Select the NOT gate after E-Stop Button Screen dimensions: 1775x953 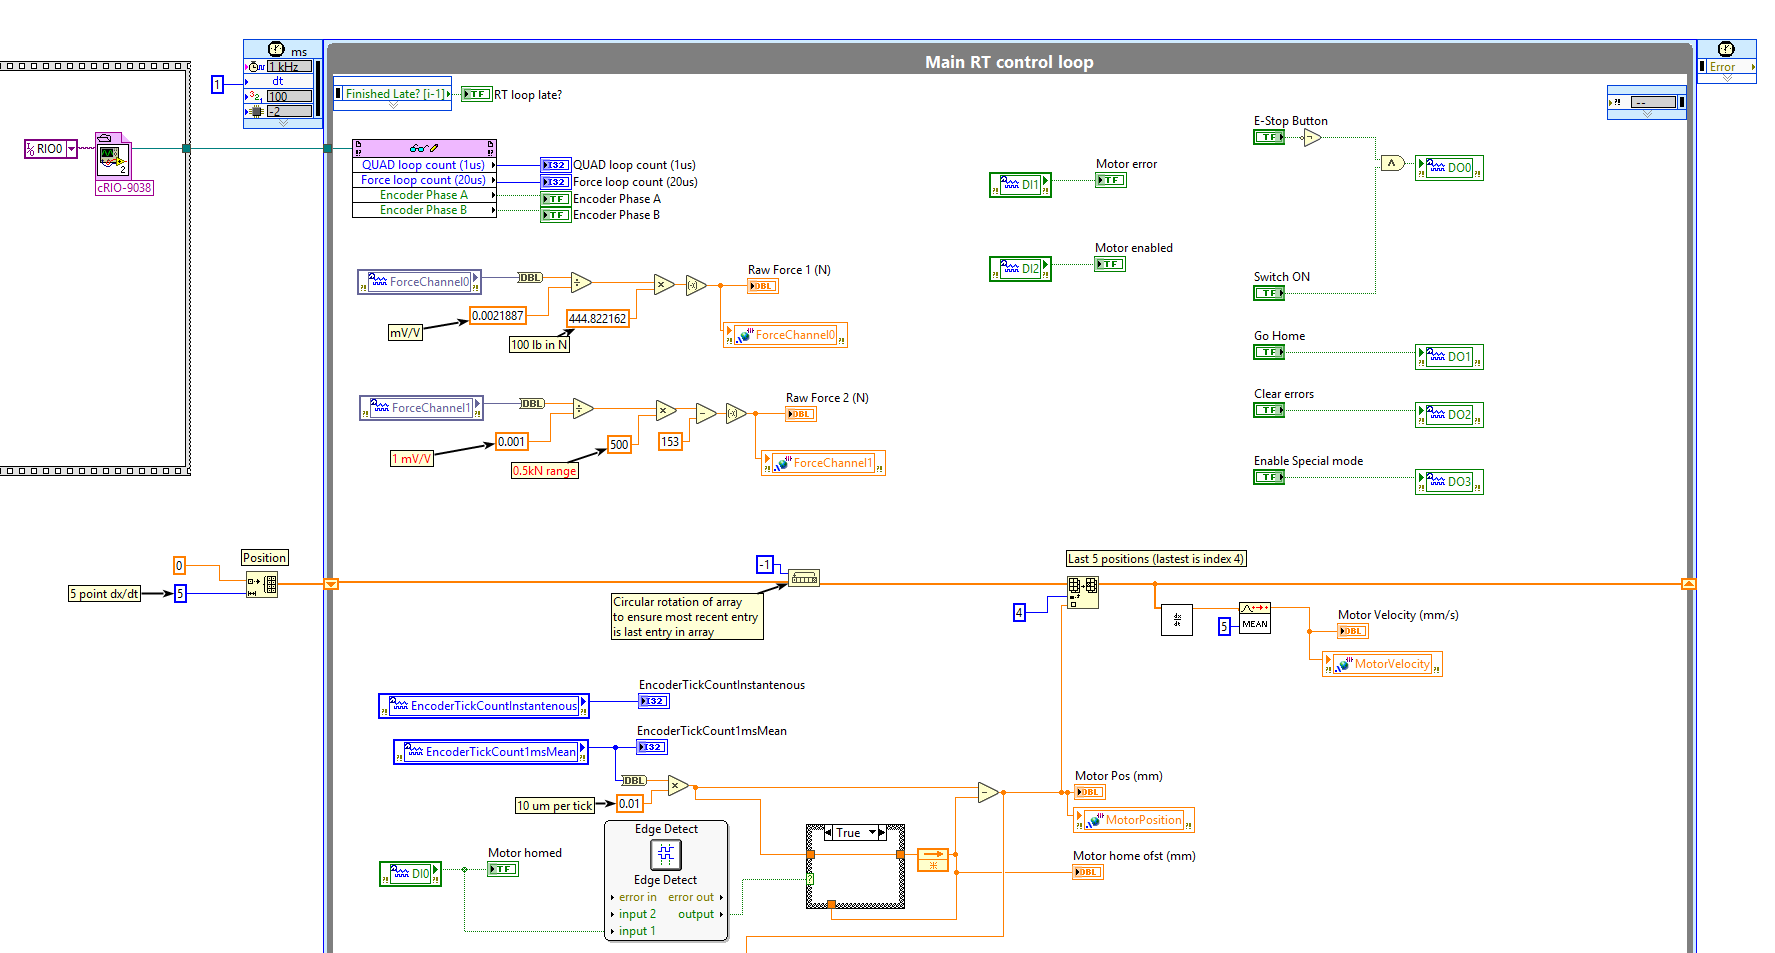coord(1312,138)
